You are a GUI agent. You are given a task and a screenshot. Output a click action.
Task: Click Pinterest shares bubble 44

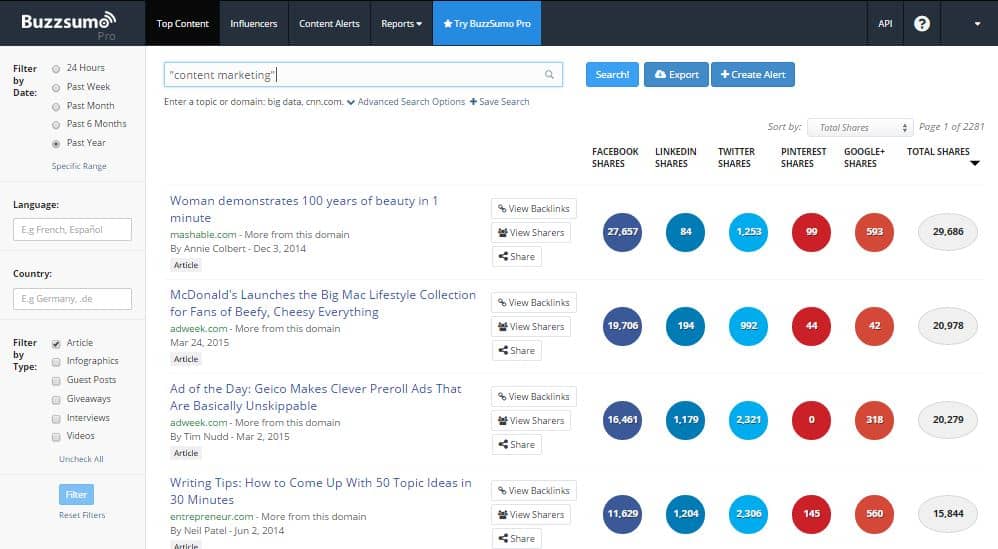coord(812,326)
